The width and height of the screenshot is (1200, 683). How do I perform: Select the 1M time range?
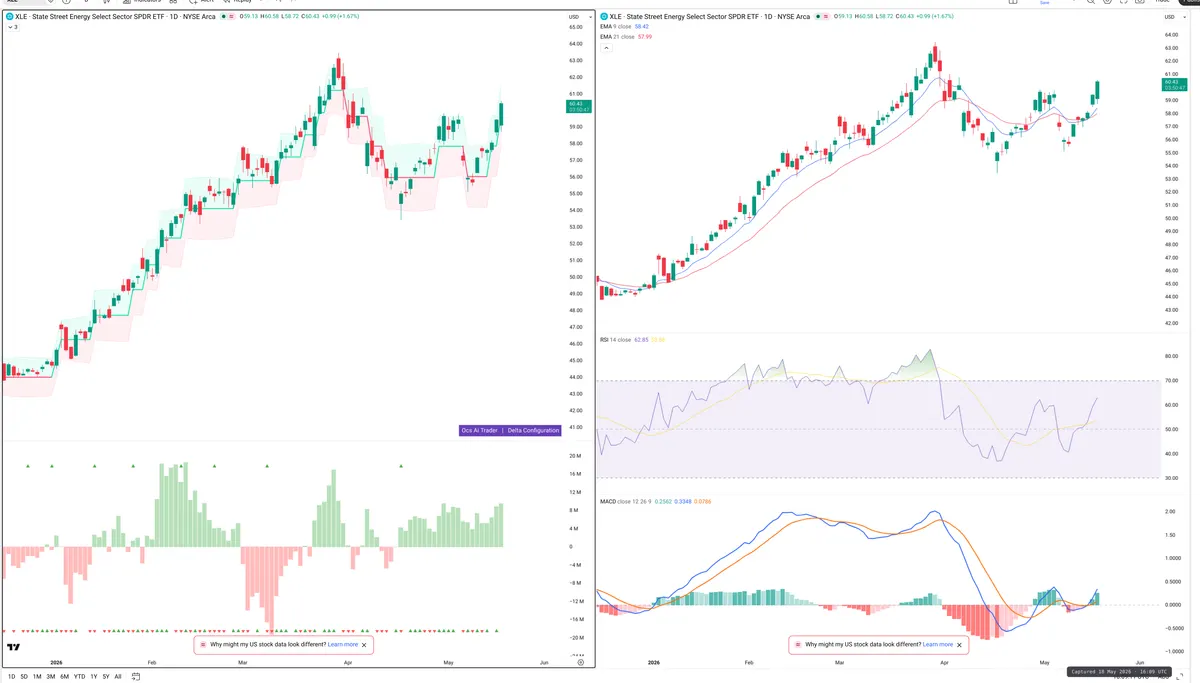[x=37, y=677]
